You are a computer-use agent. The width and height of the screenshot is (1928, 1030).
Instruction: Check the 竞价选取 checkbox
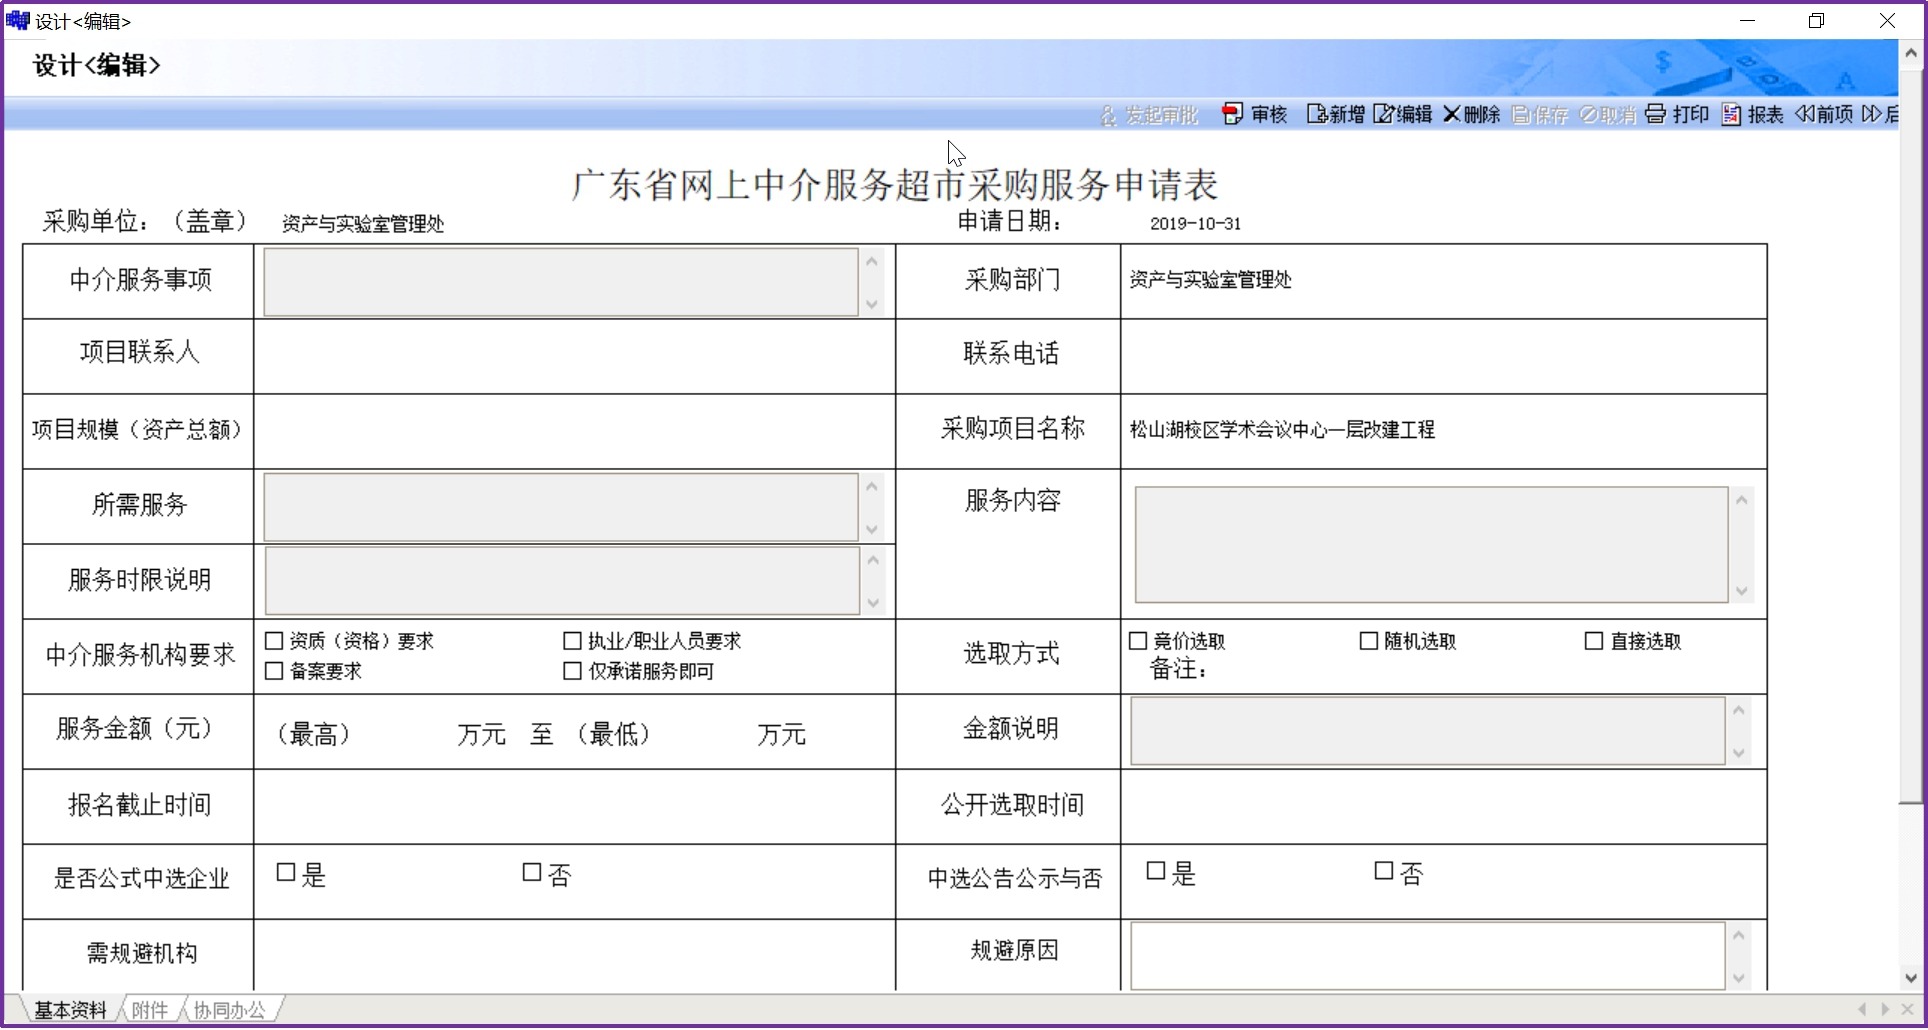coord(1138,641)
